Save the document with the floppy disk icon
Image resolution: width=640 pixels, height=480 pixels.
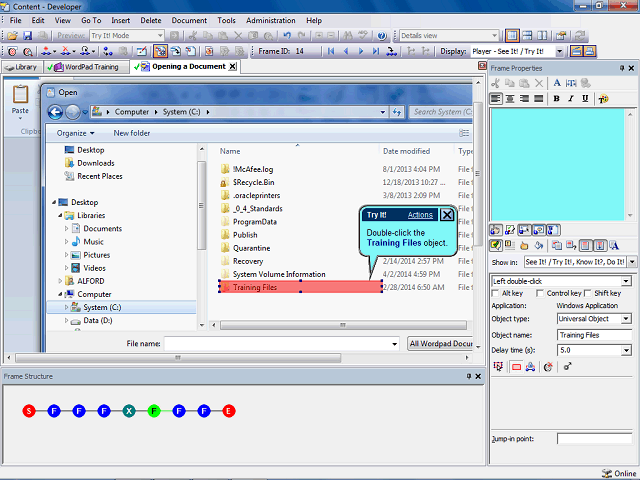tap(27, 36)
